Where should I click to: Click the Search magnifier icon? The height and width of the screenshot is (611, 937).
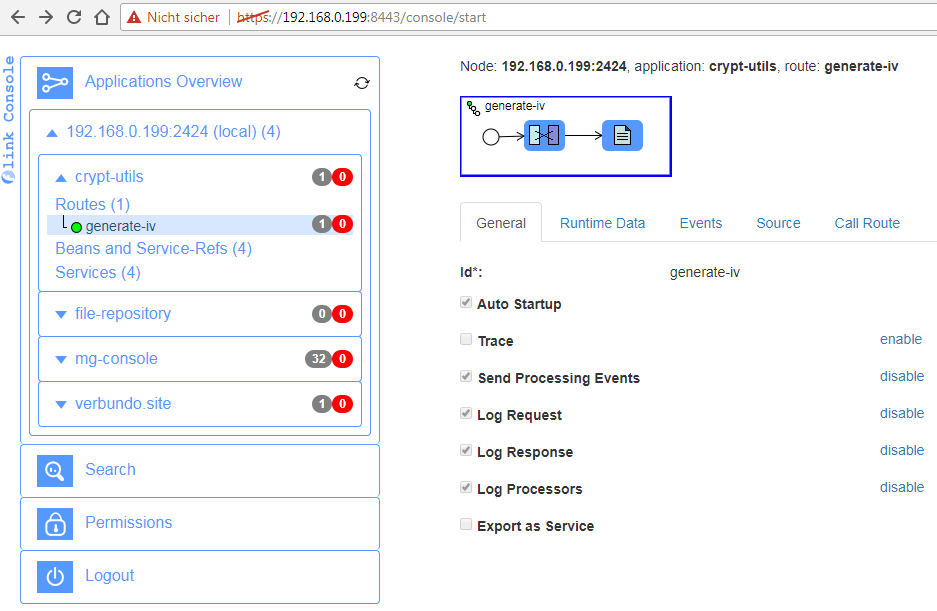[55, 470]
